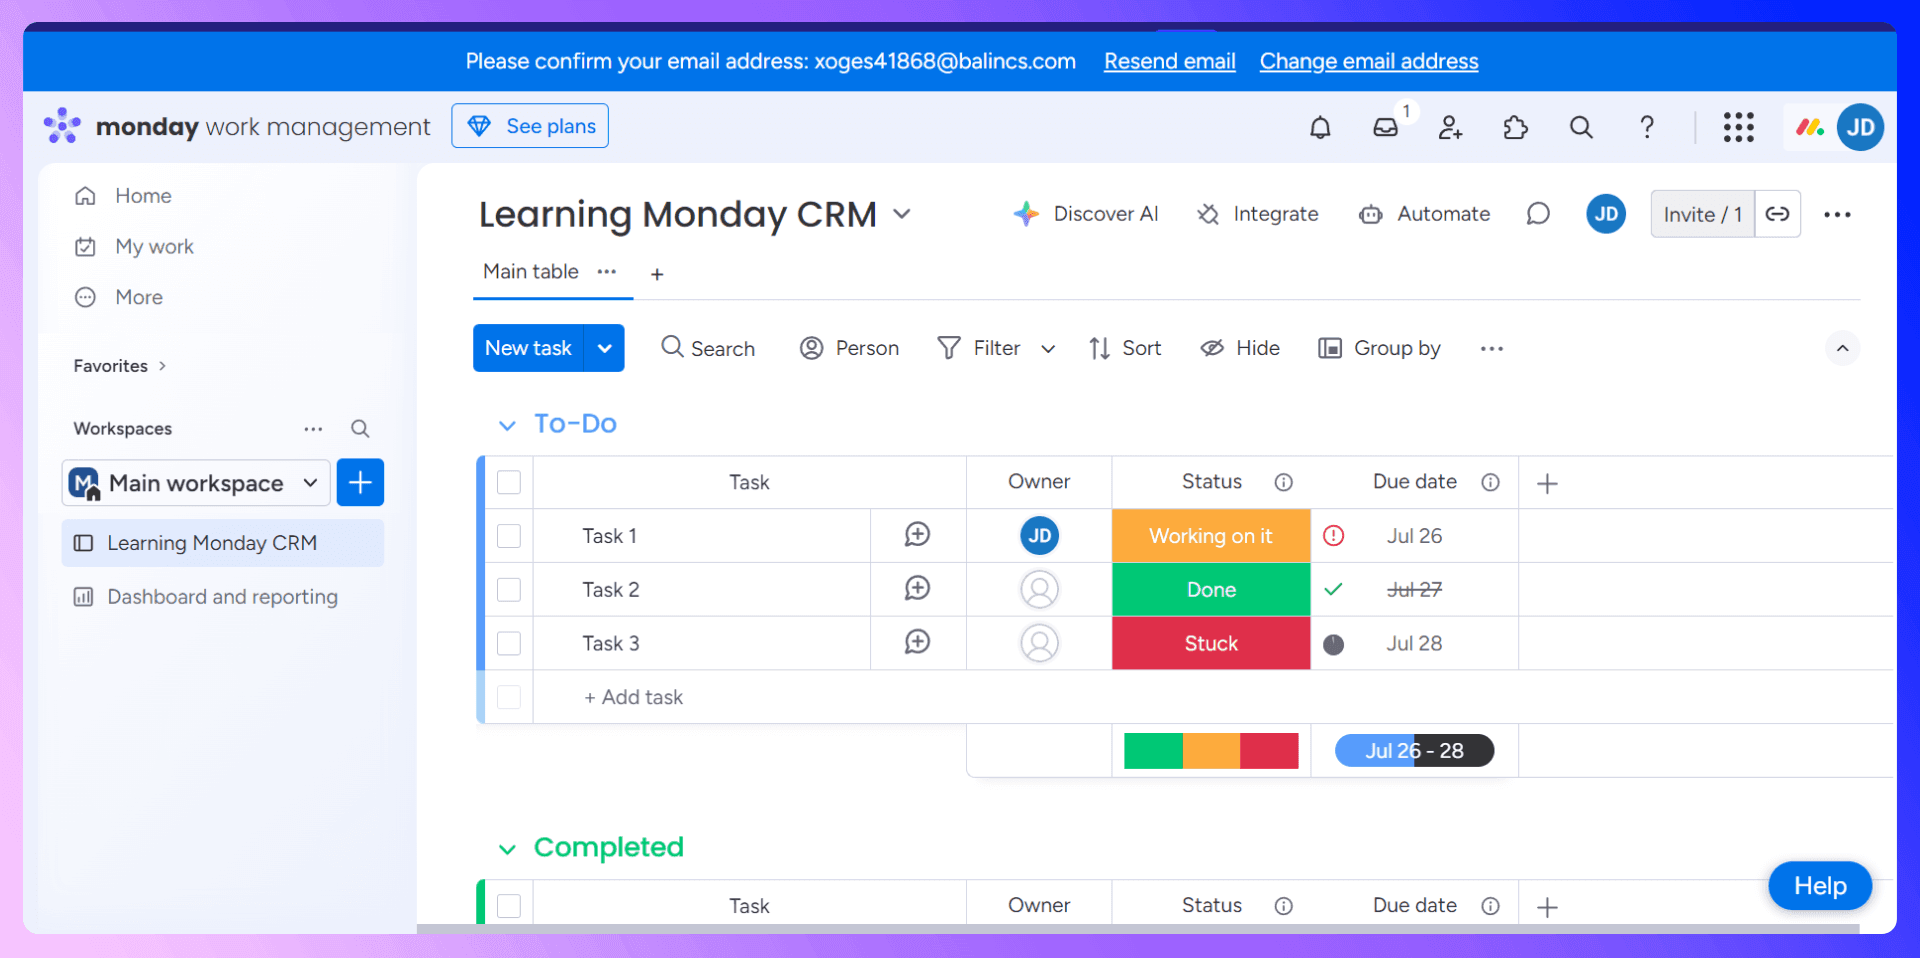Click Resend email link
This screenshot has height=958, width=1920.
[1170, 61]
